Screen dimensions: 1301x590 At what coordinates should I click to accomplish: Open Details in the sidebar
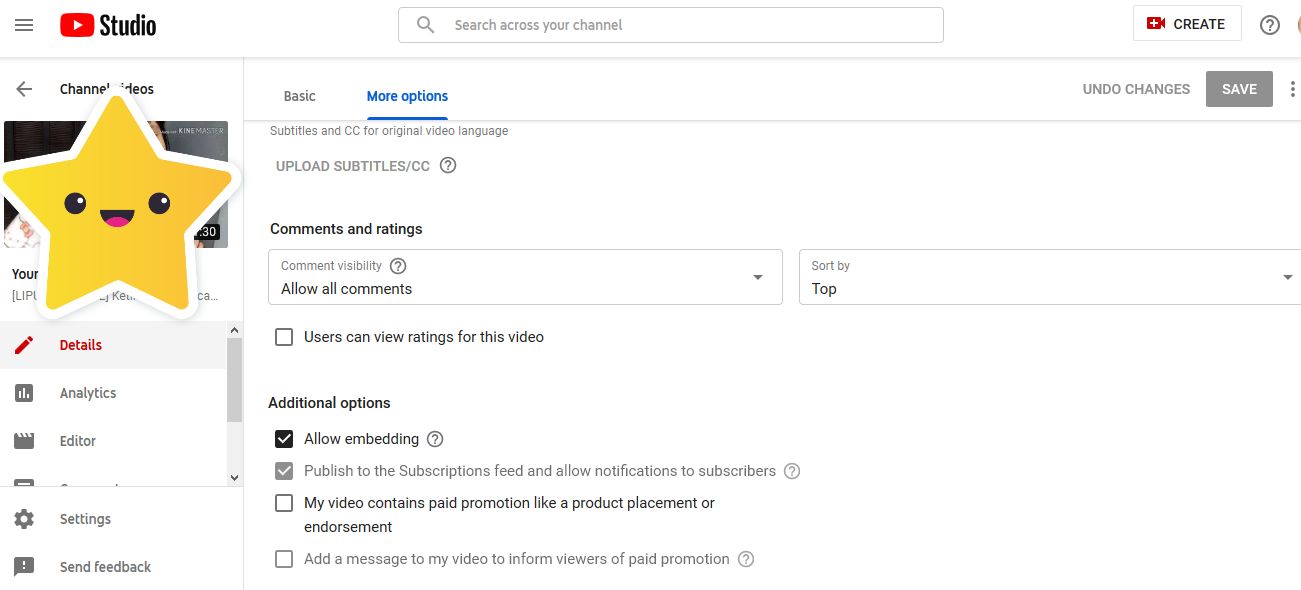coord(114,345)
